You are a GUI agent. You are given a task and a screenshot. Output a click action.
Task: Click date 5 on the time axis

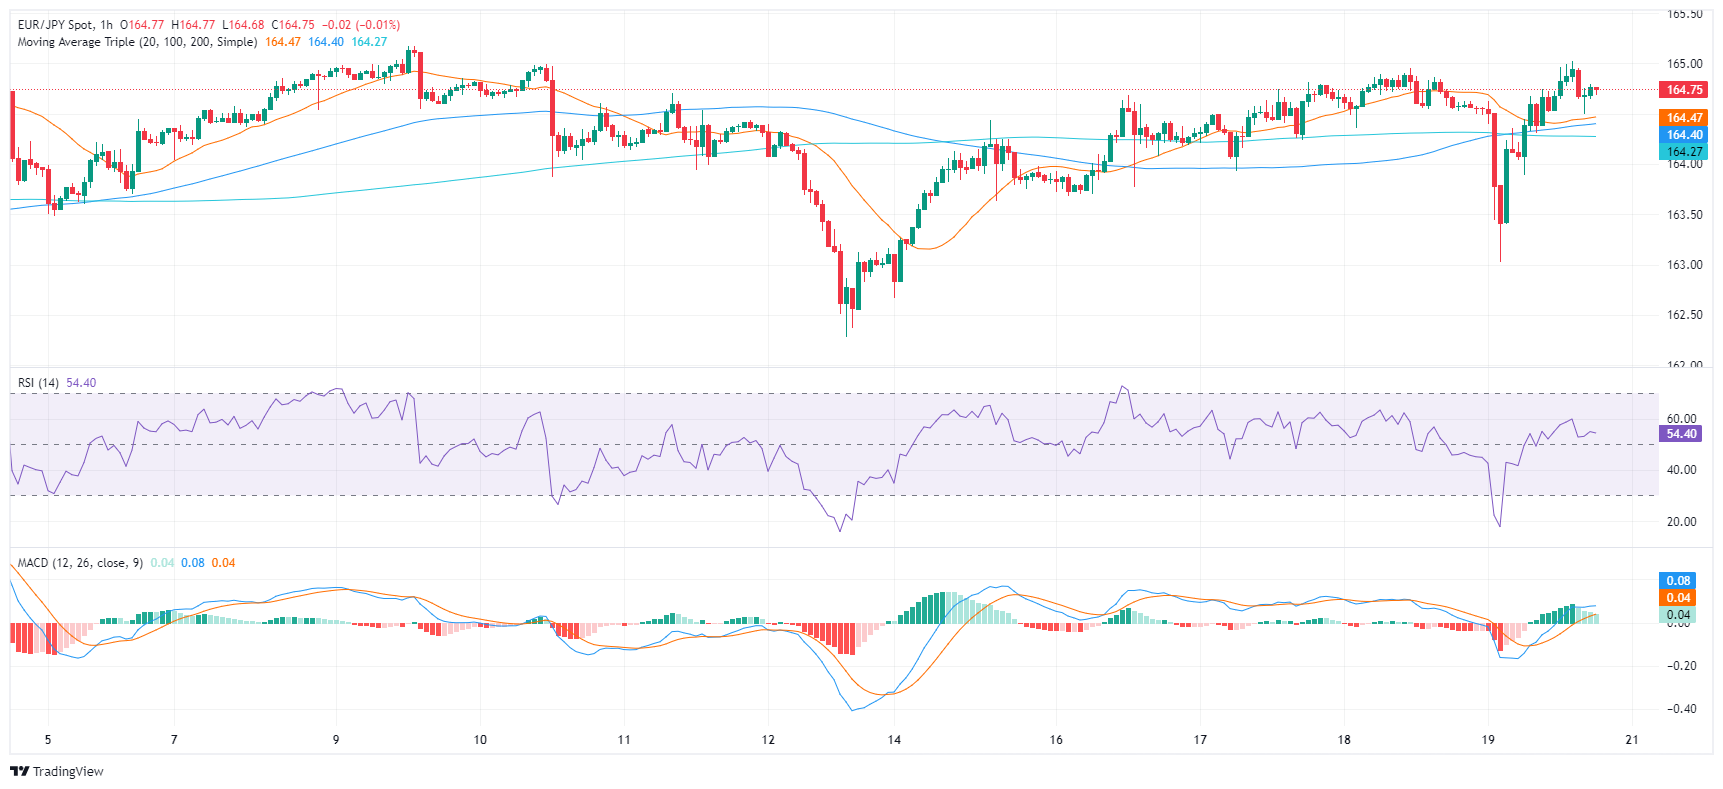coord(48,740)
